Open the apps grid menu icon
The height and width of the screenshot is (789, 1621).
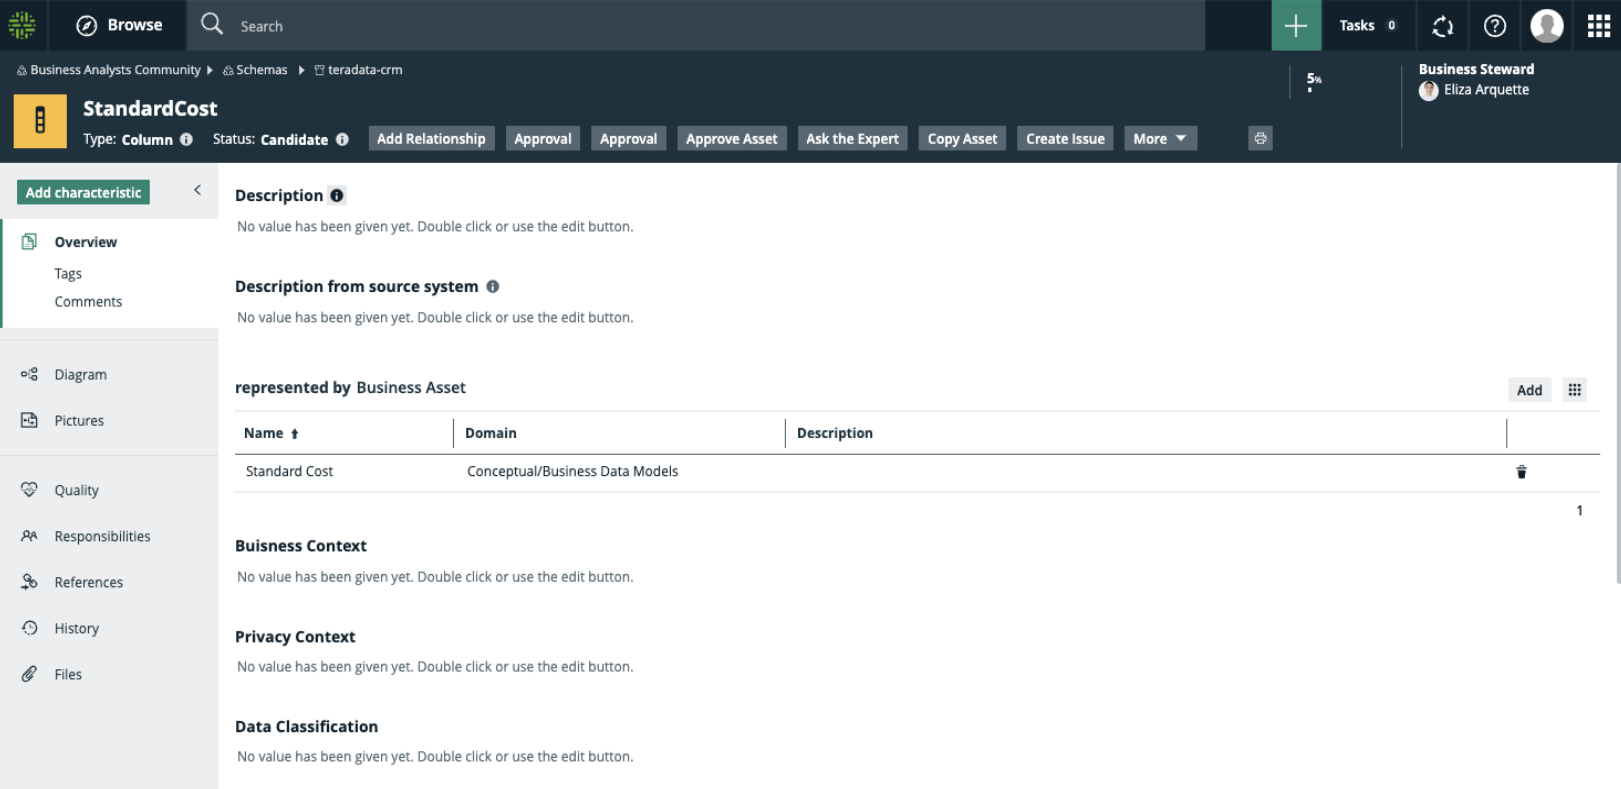pyautogui.click(x=1598, y=26)
